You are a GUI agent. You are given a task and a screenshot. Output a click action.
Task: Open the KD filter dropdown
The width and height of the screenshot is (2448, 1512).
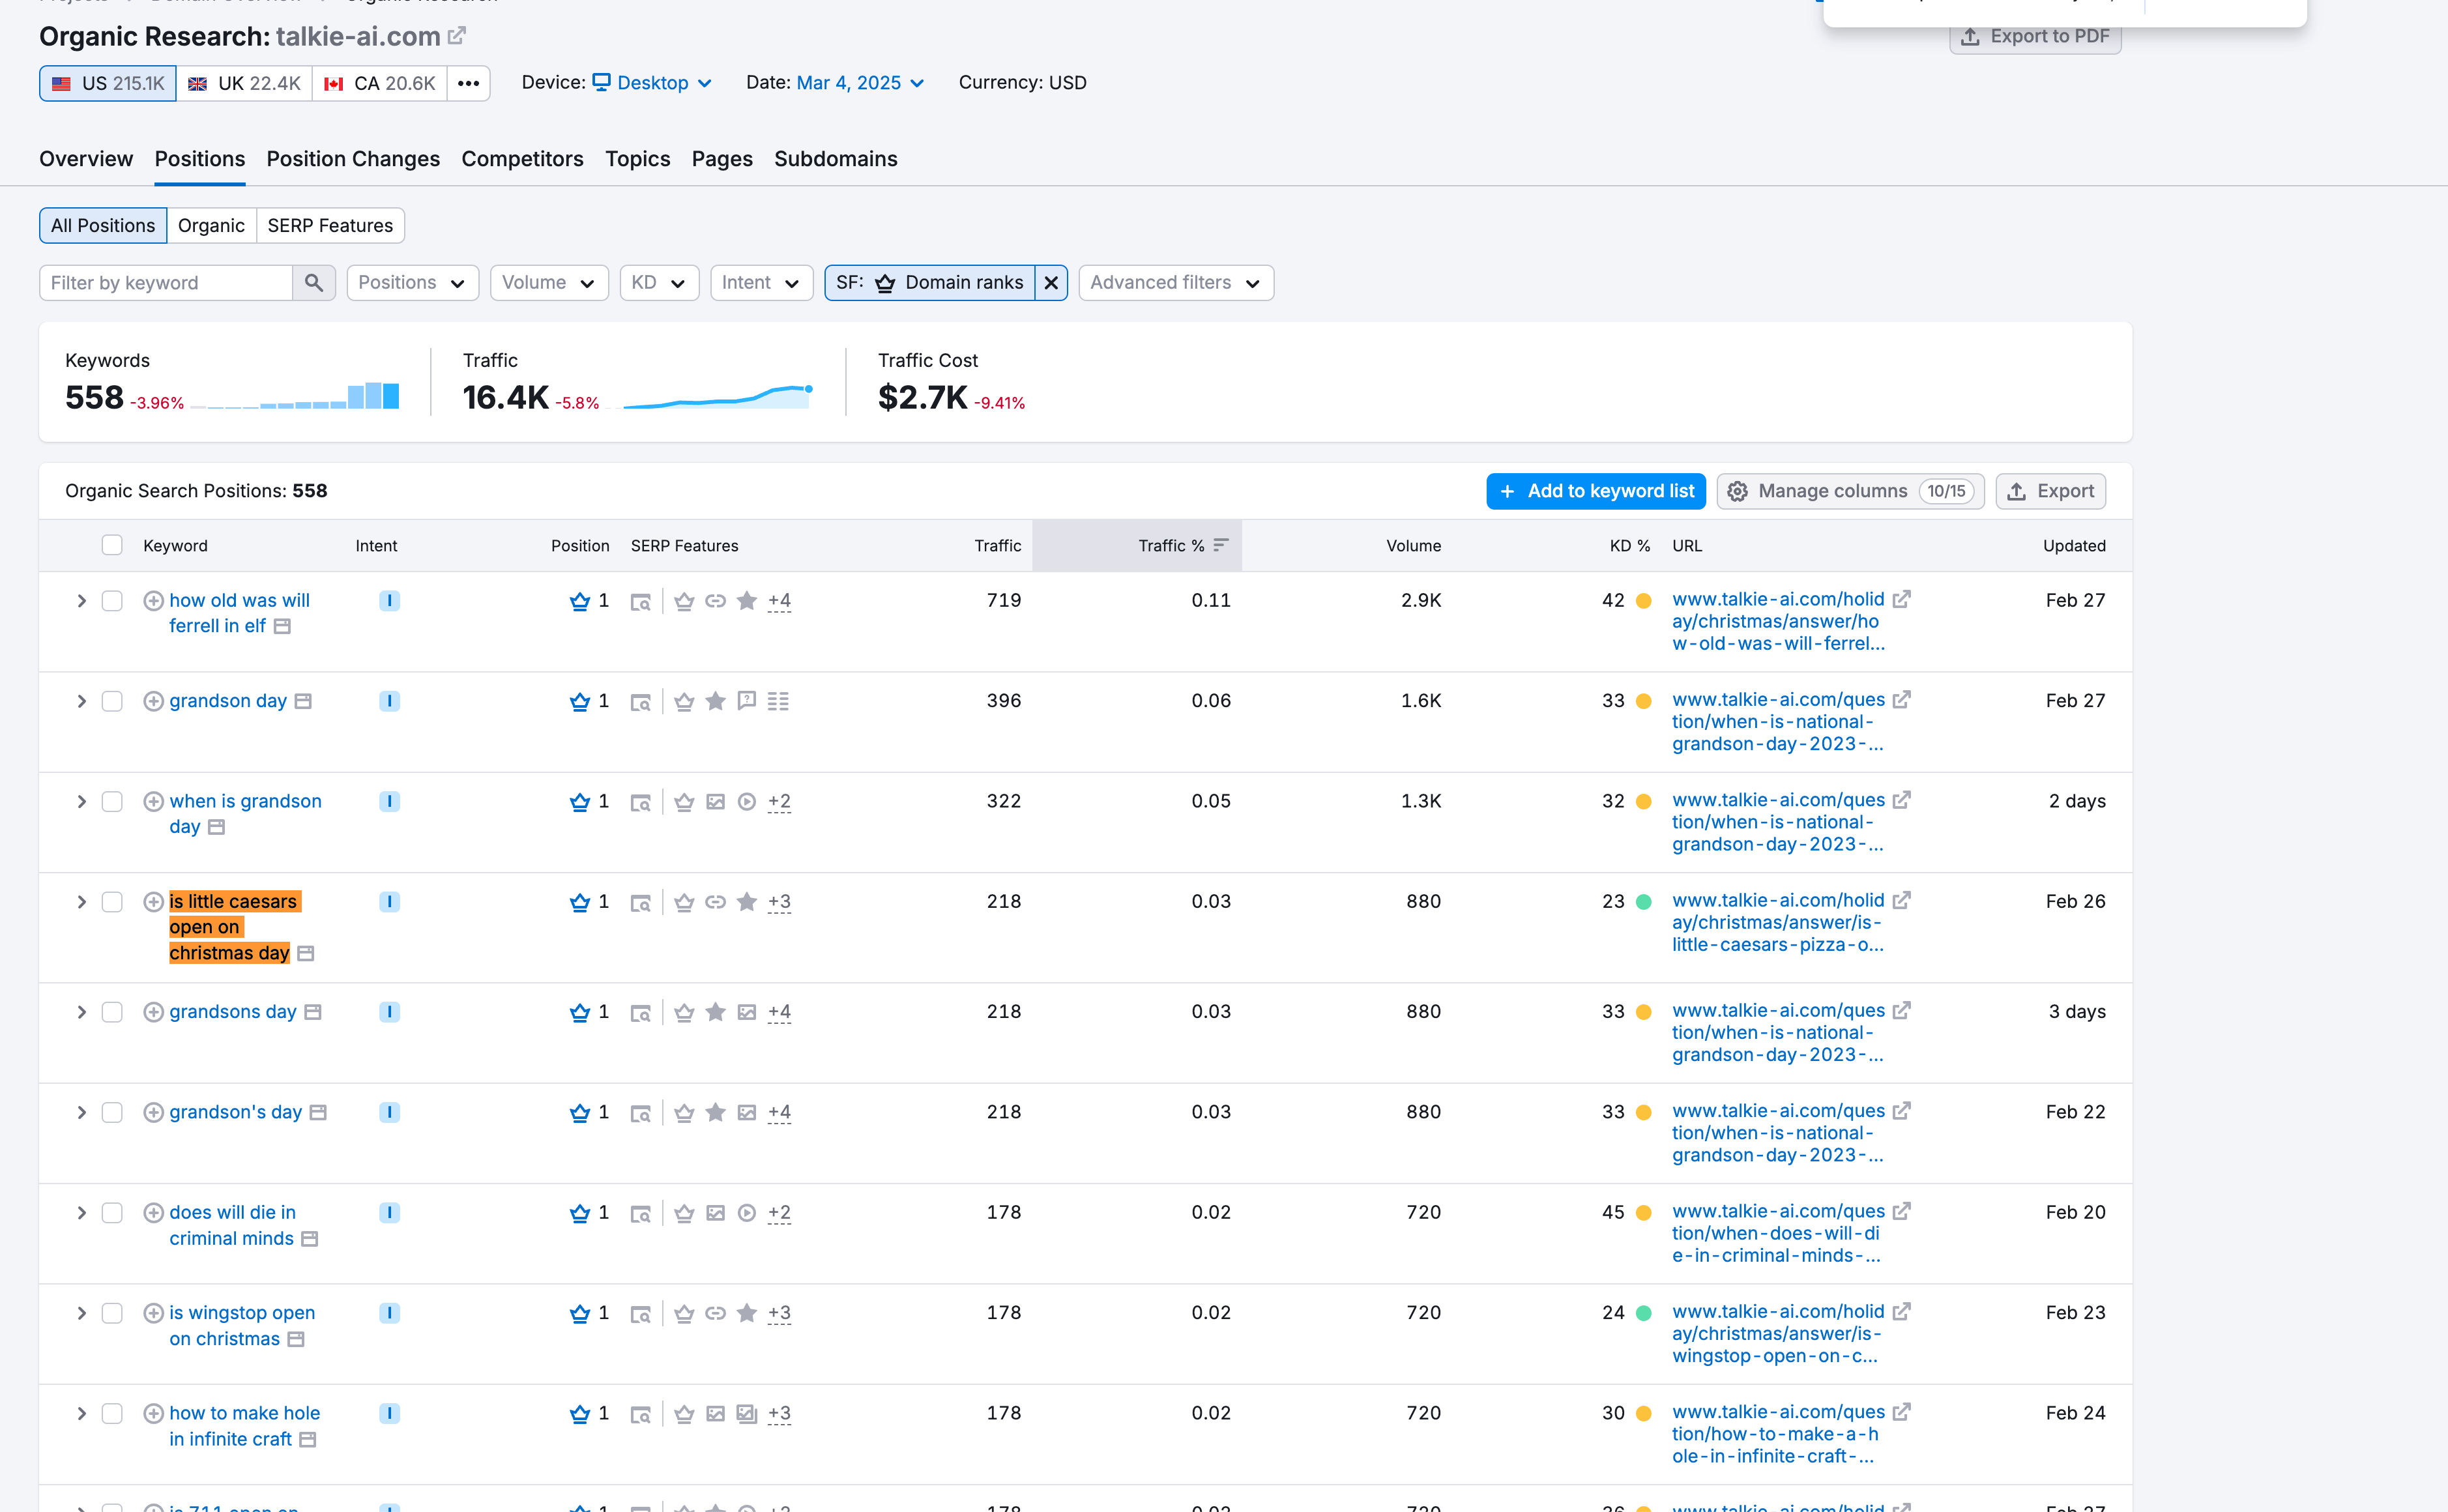coord(658,283)
